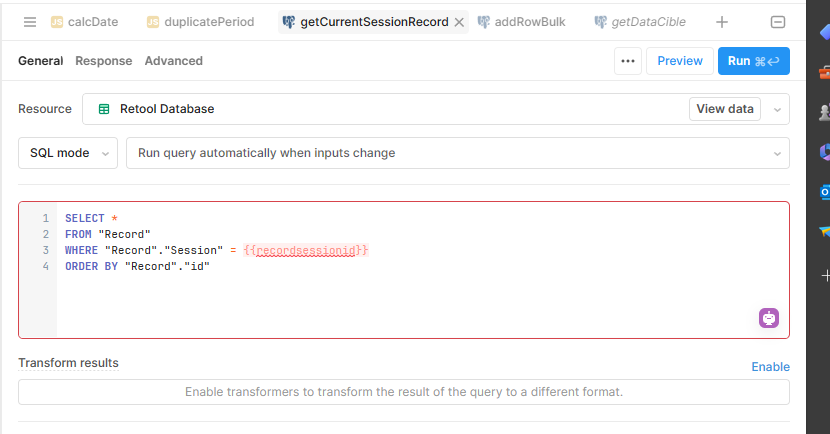Collapse the query editor panel icon
830x434 pixels.
coord(778,22)
